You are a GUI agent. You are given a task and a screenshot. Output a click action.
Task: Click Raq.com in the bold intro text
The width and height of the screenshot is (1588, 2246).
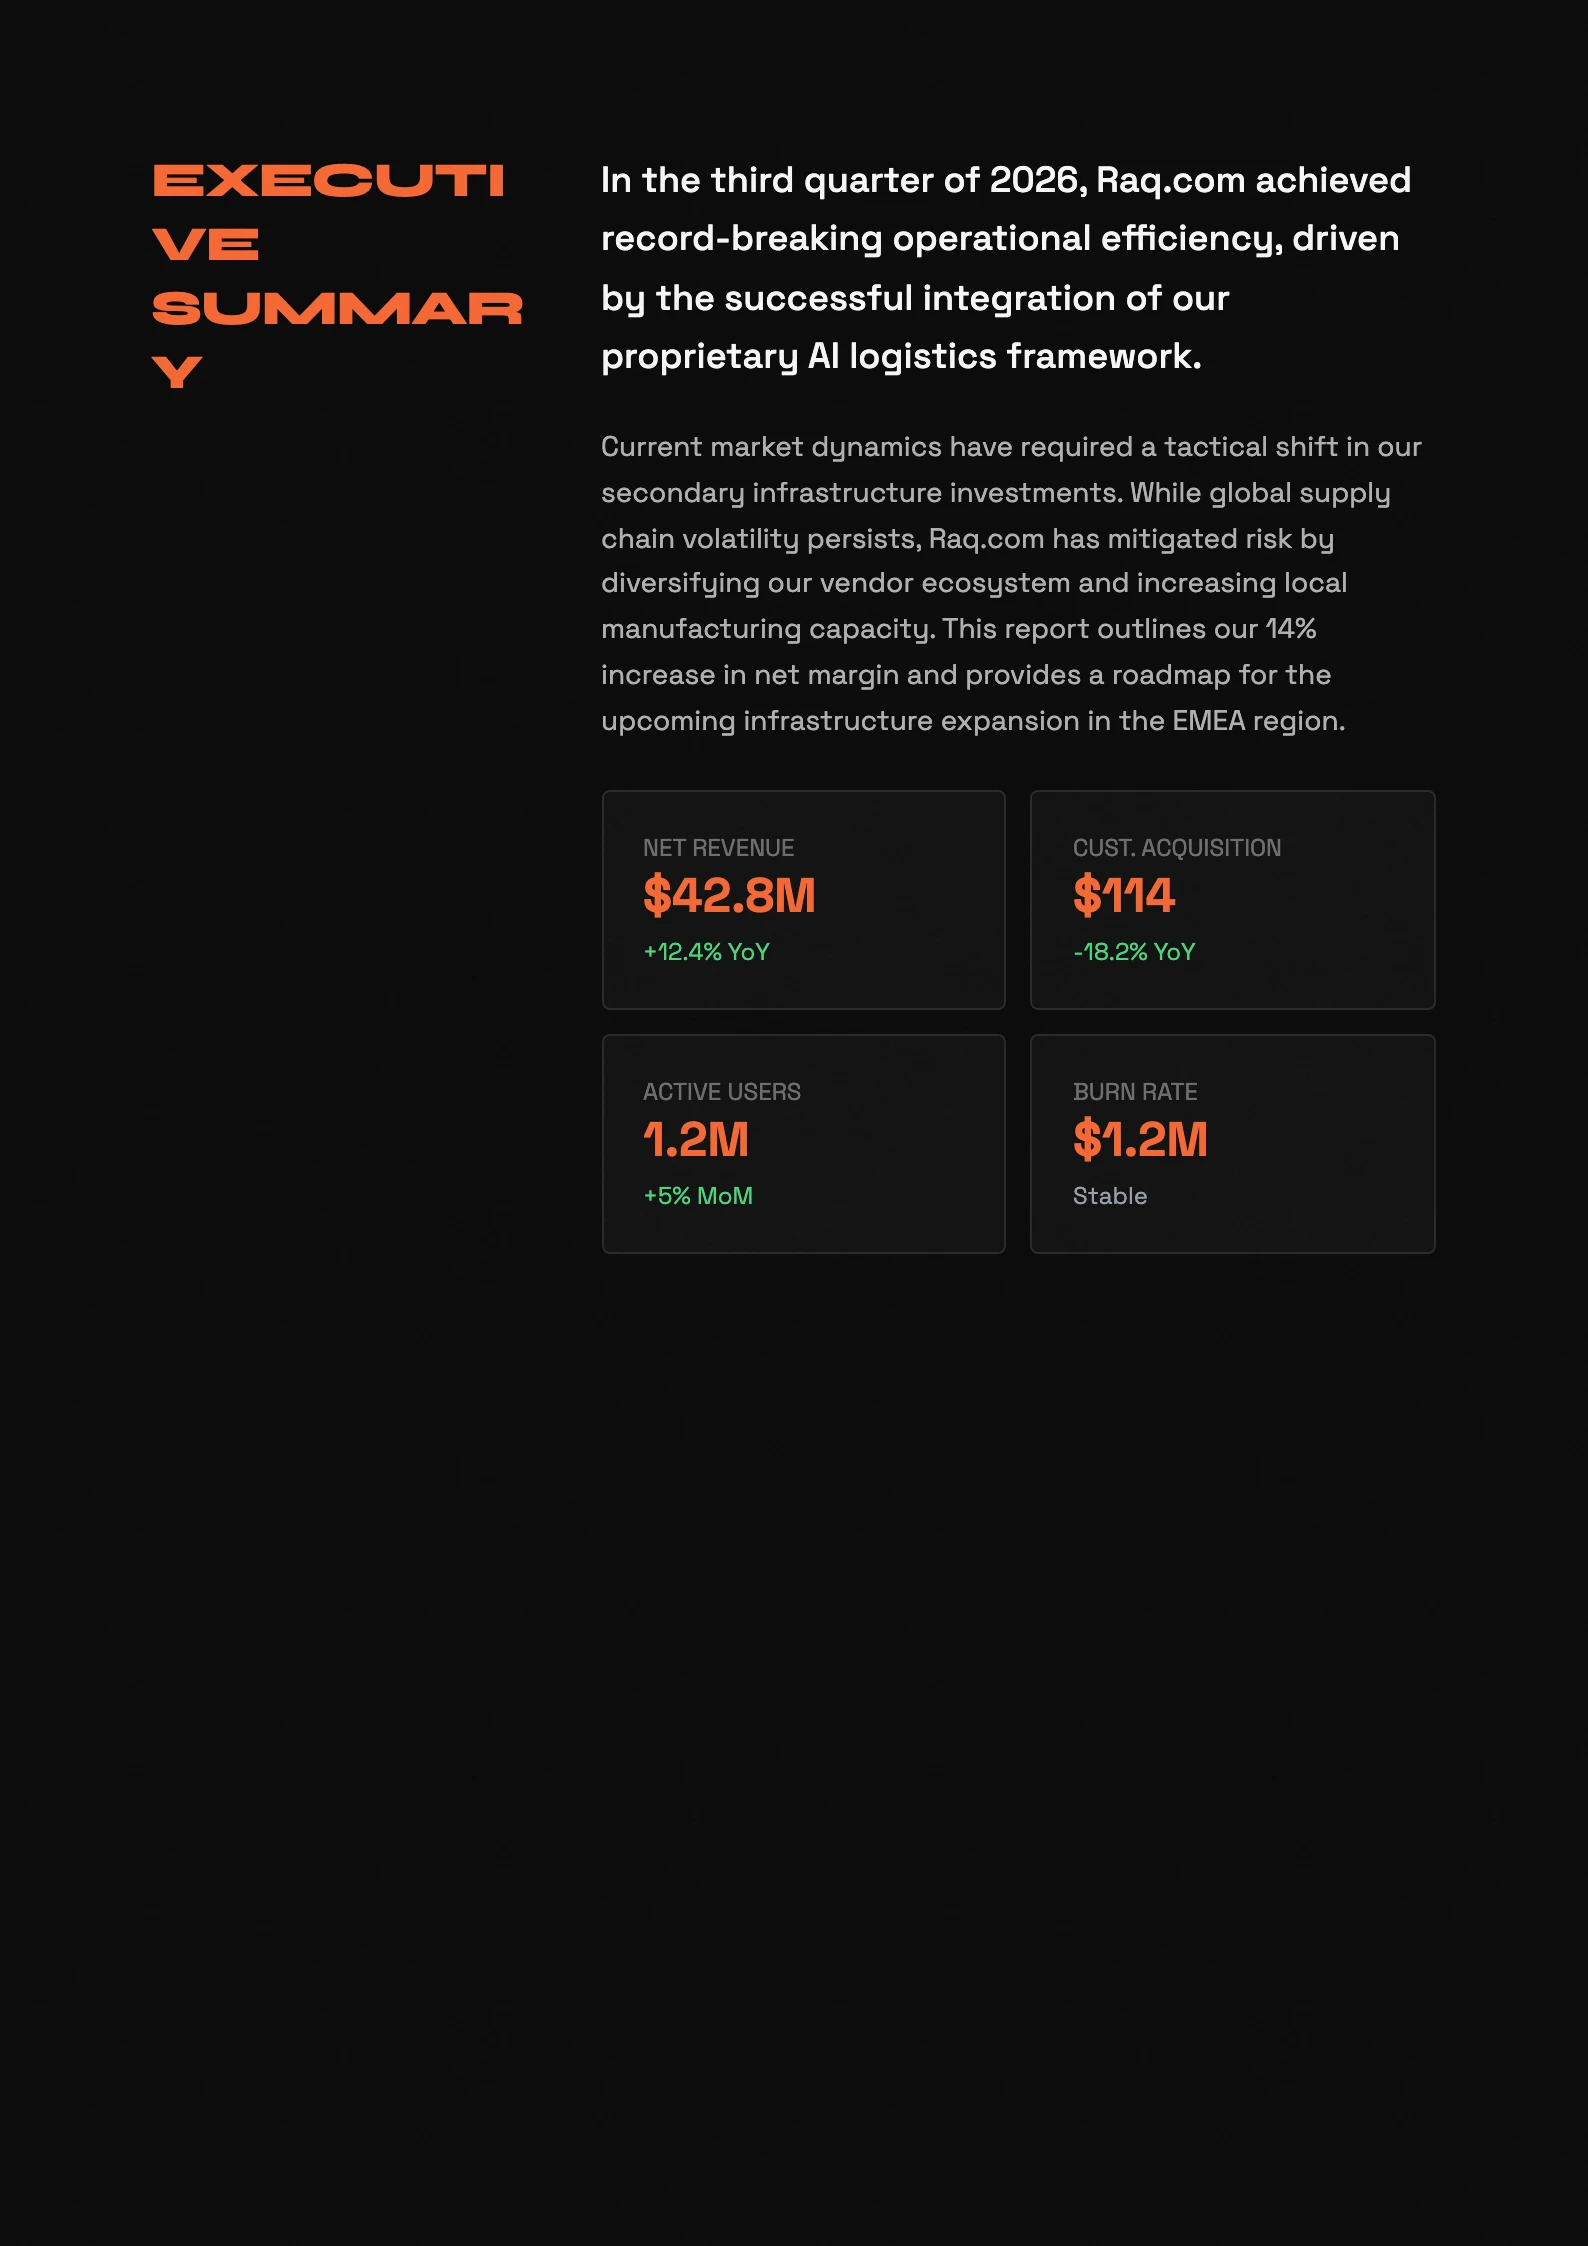[1170, 181]
